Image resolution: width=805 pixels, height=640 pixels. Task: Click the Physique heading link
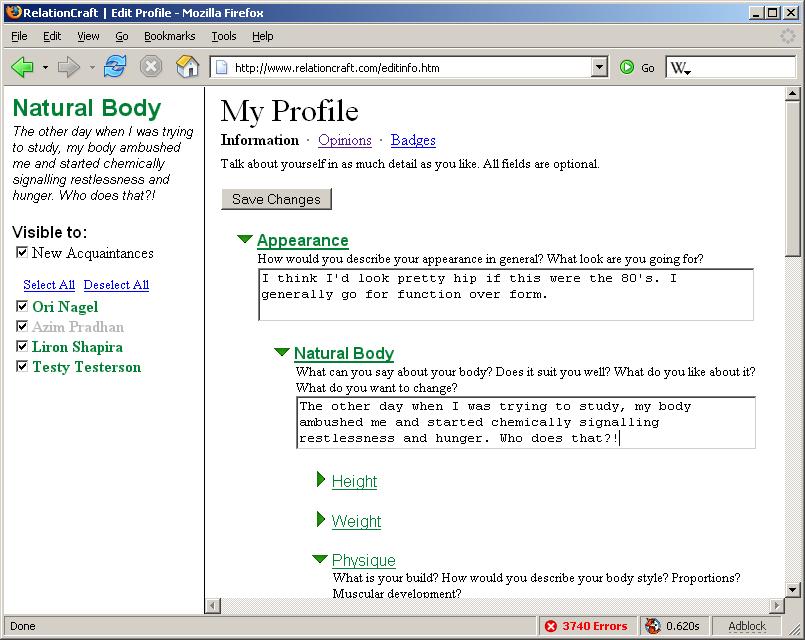363,560
